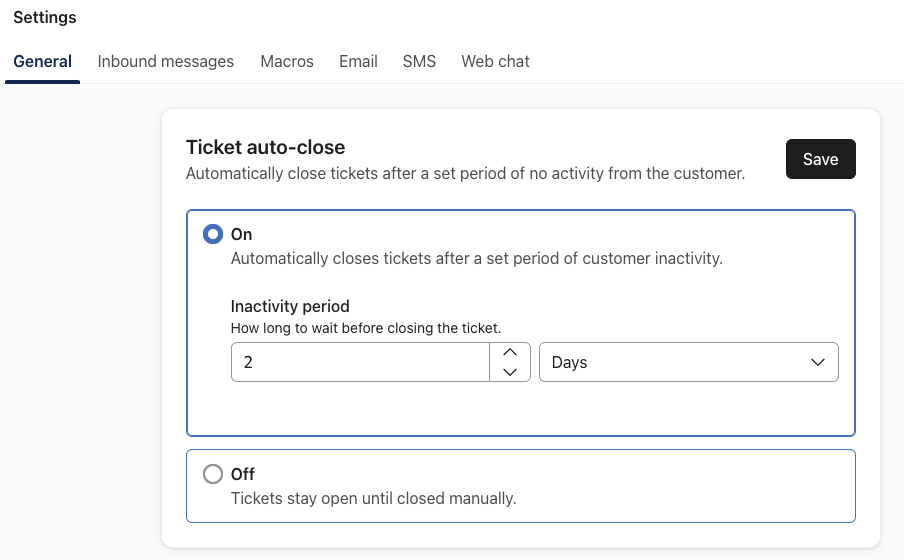904x560 pixels.
Task: Click the Ticket auto-close section title
Action: click(x=265, y=148)
